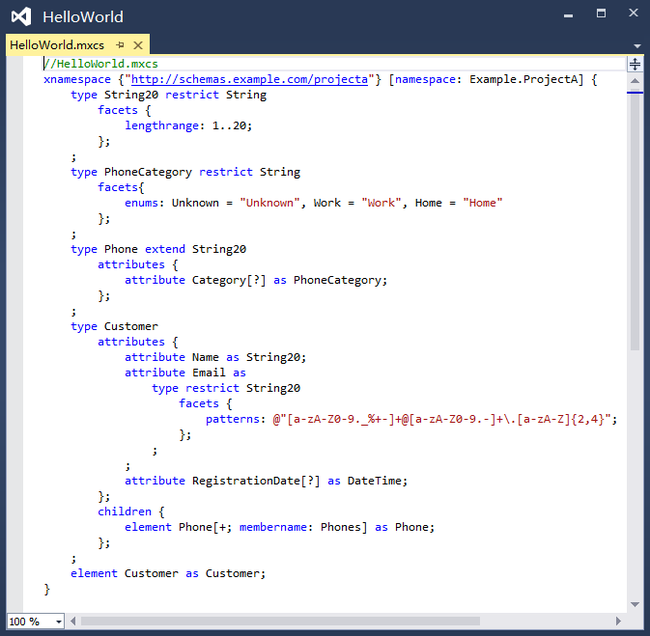Click Customer in the 'type Customer' line
Image resolution: width=650 pixels, height=636 pixels.
click(x=131, y=326)
